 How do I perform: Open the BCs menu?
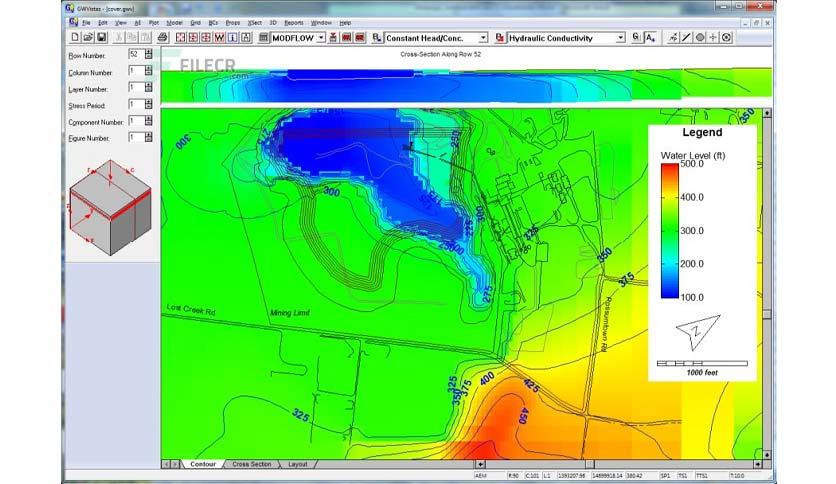(x=213, y=21)
